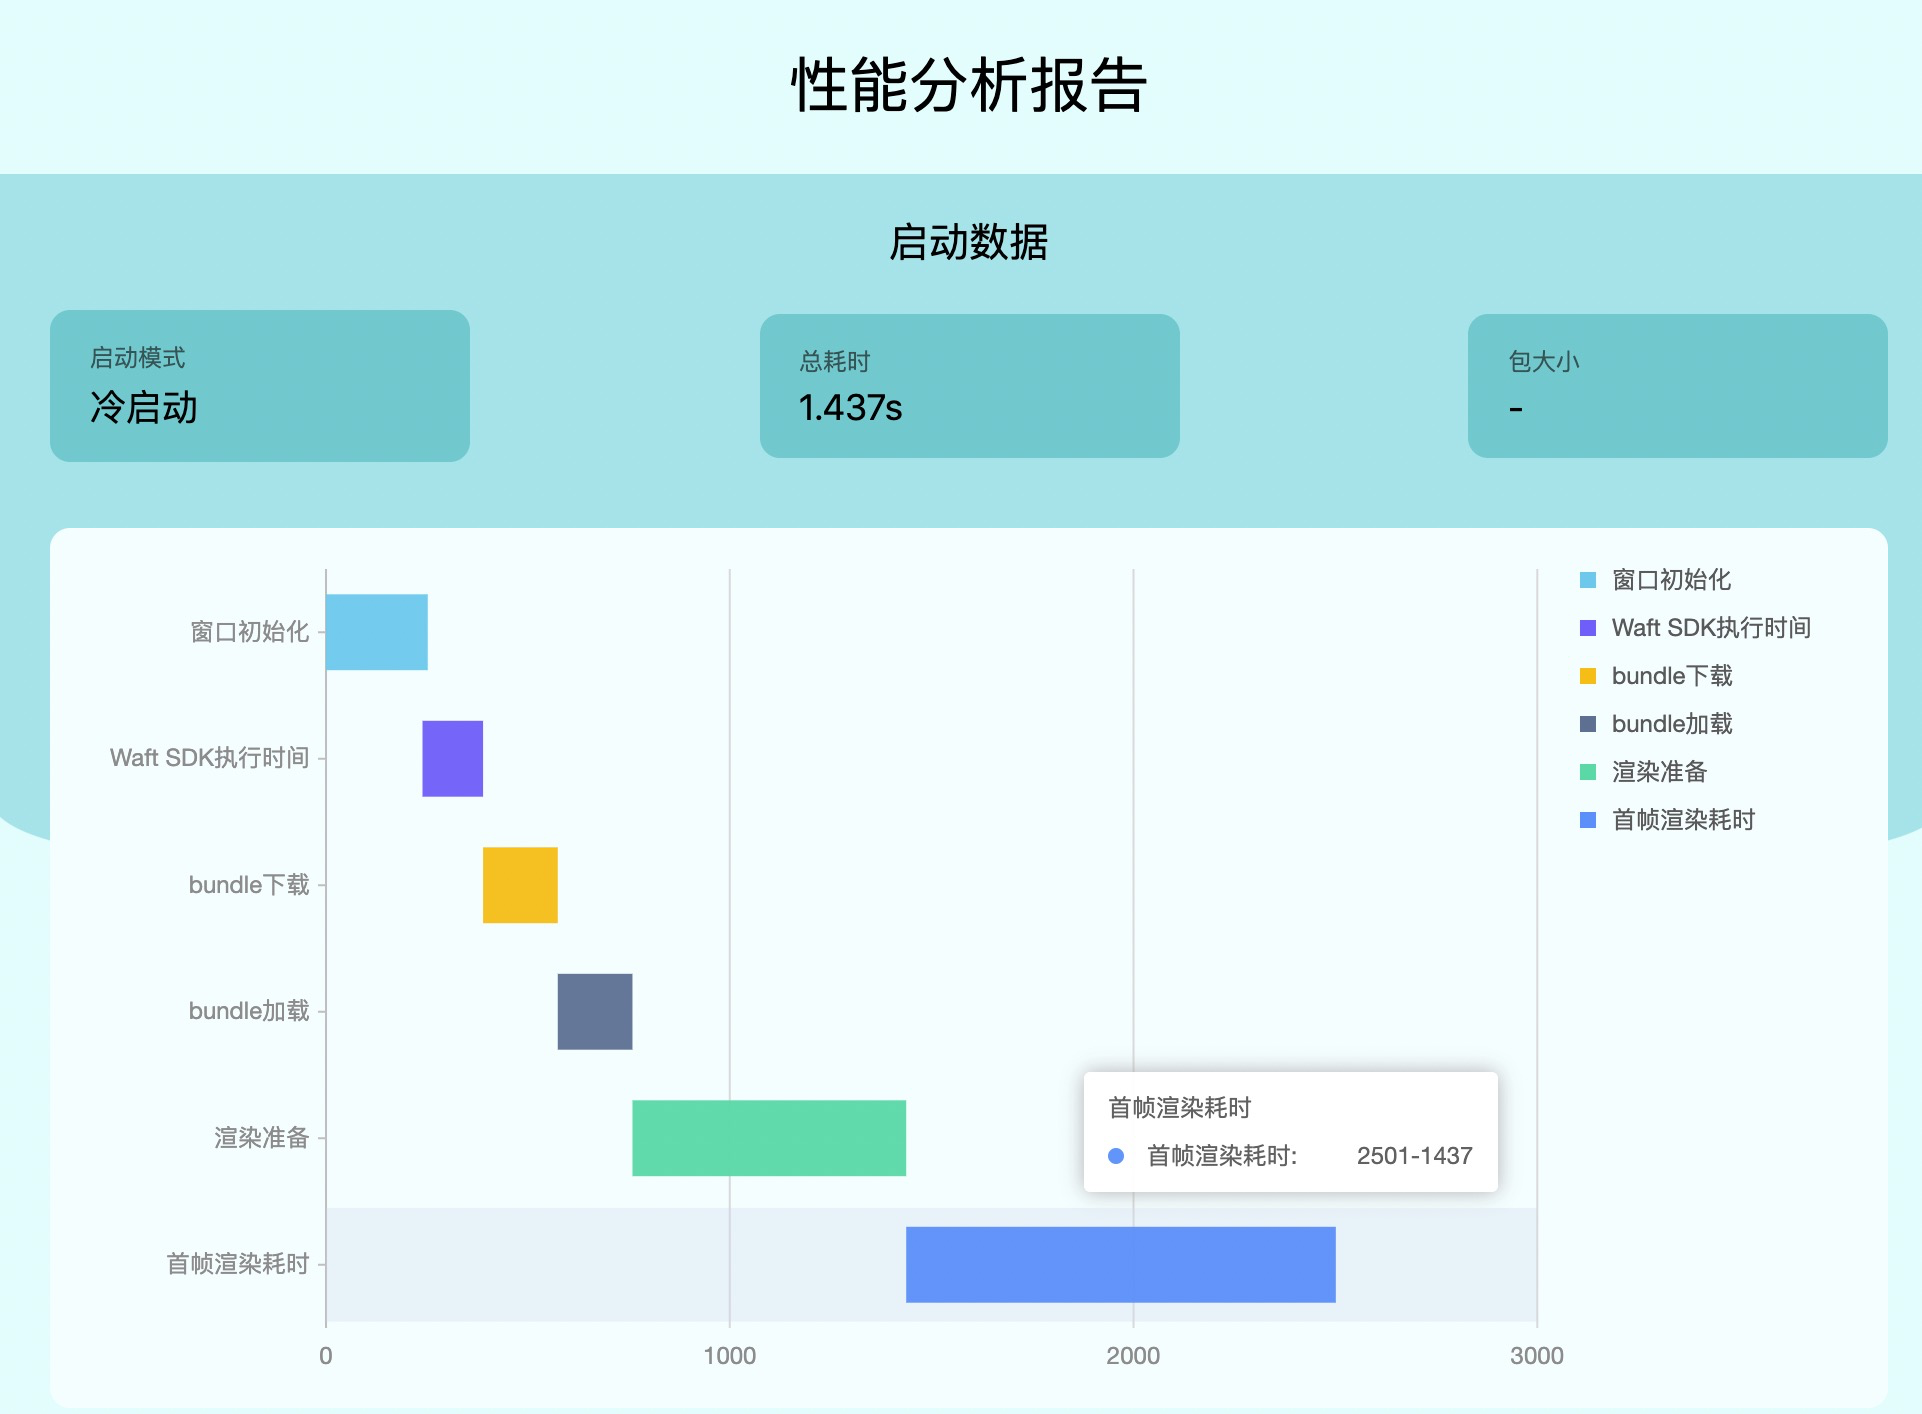Click the 总耗时 1.437s card
The height and width of the screenshot is (1414, 1922).
click(969, 386)
